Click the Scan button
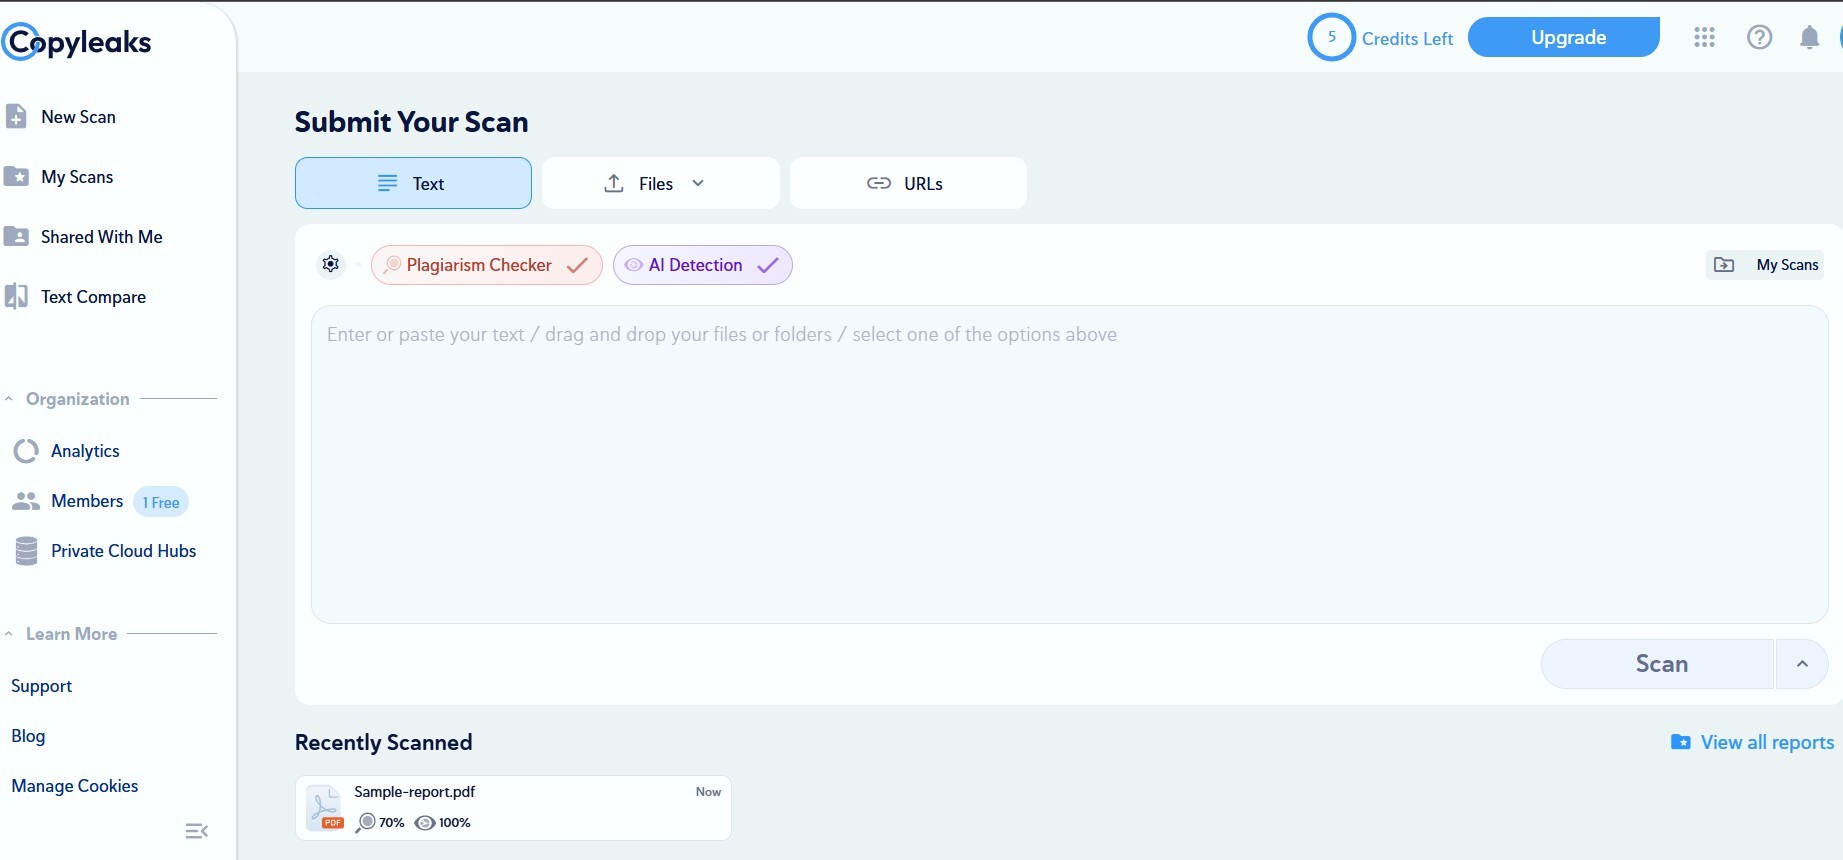This screenshot has height=860, width=1843. (1658, 664)
